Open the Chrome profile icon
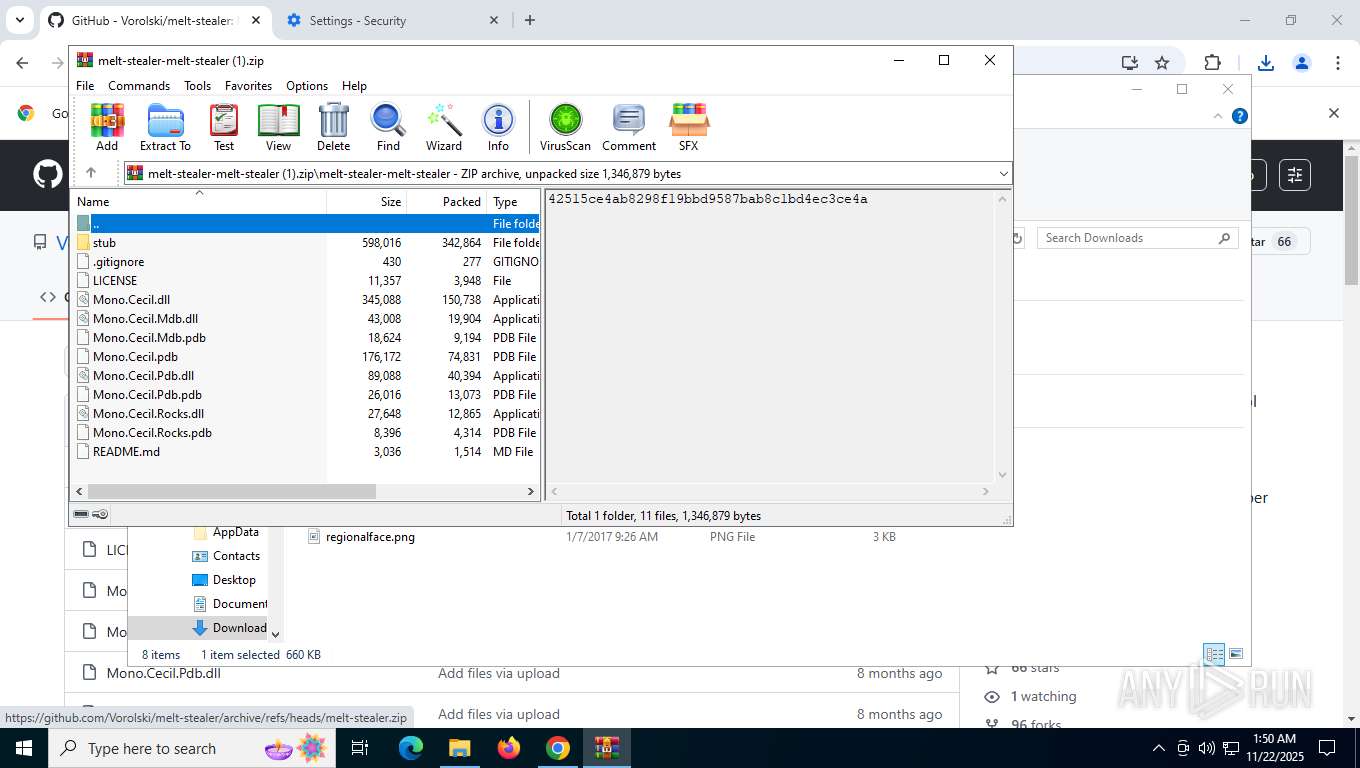The height and width of the screenshot is (768, 1360). pyautogui.click(x=1302, y=62)
